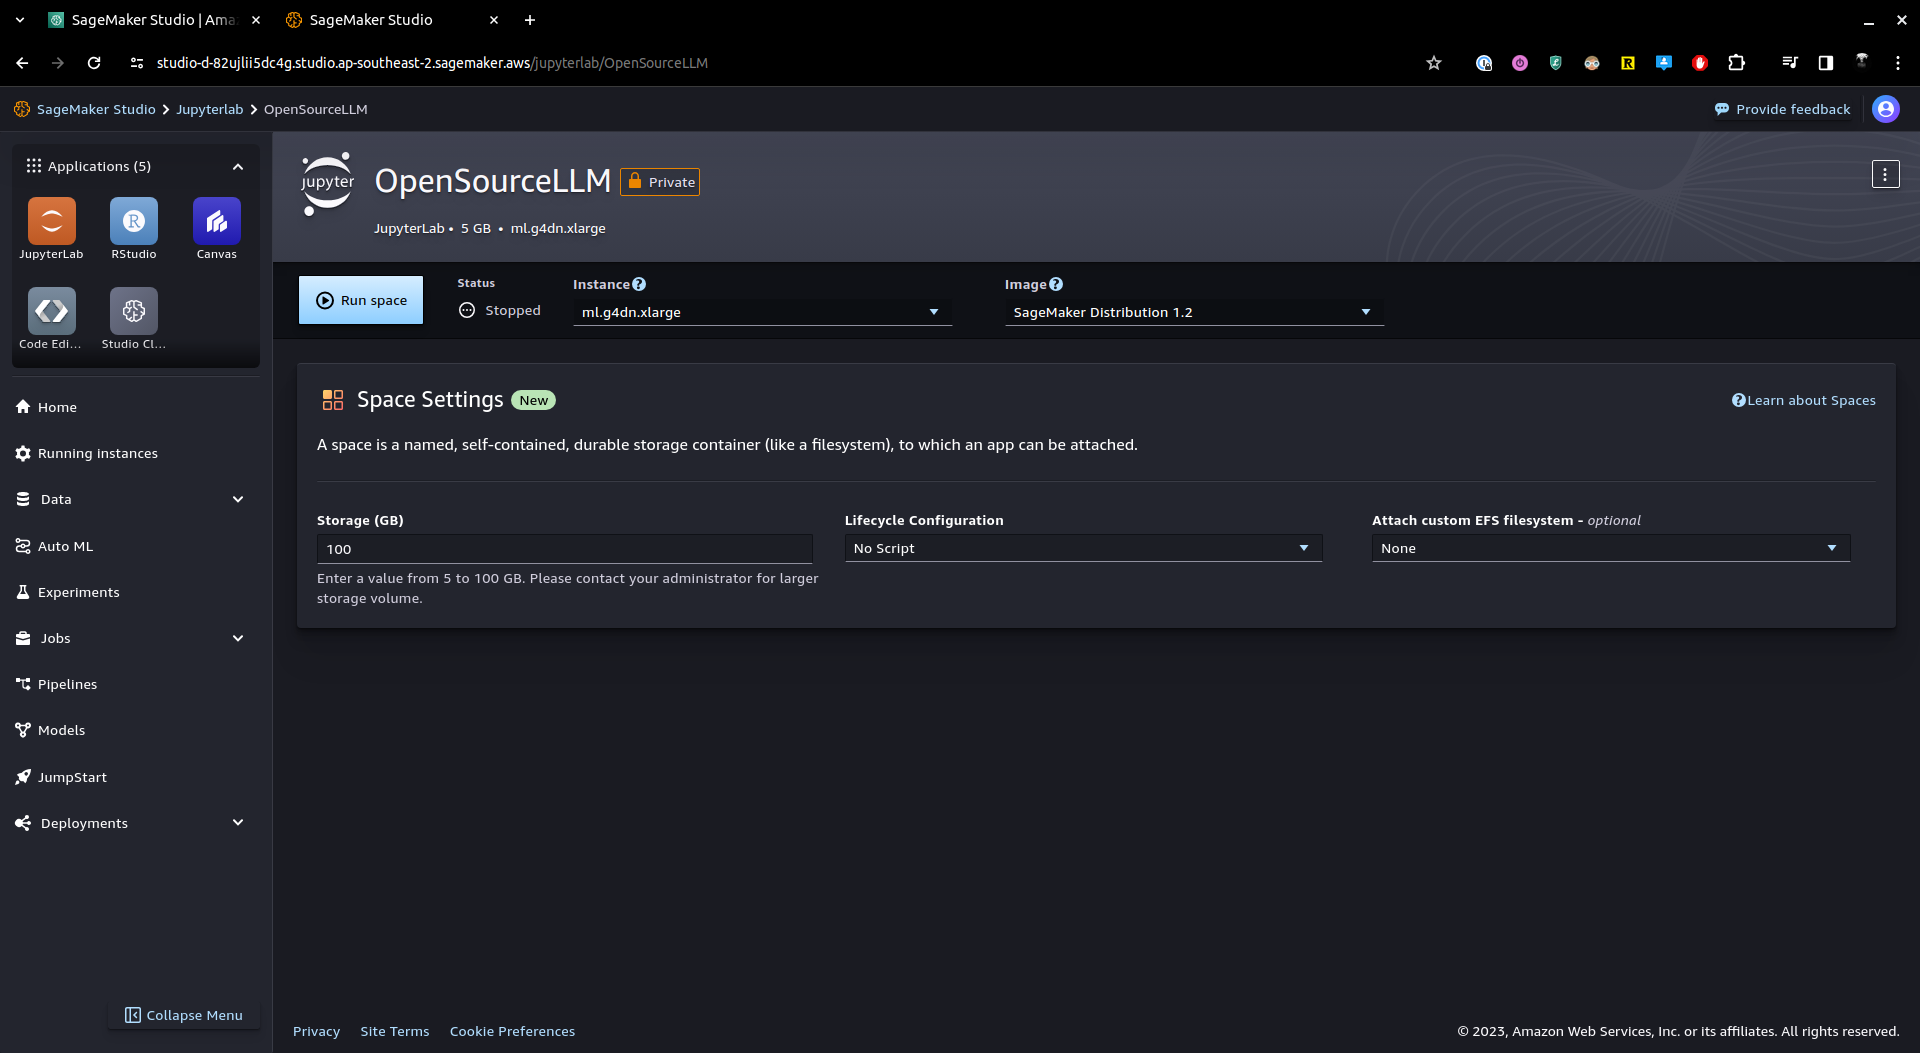1920x1053 pixels.
Task: Click the Instance help question-mark icon
Action: [639, 284]
